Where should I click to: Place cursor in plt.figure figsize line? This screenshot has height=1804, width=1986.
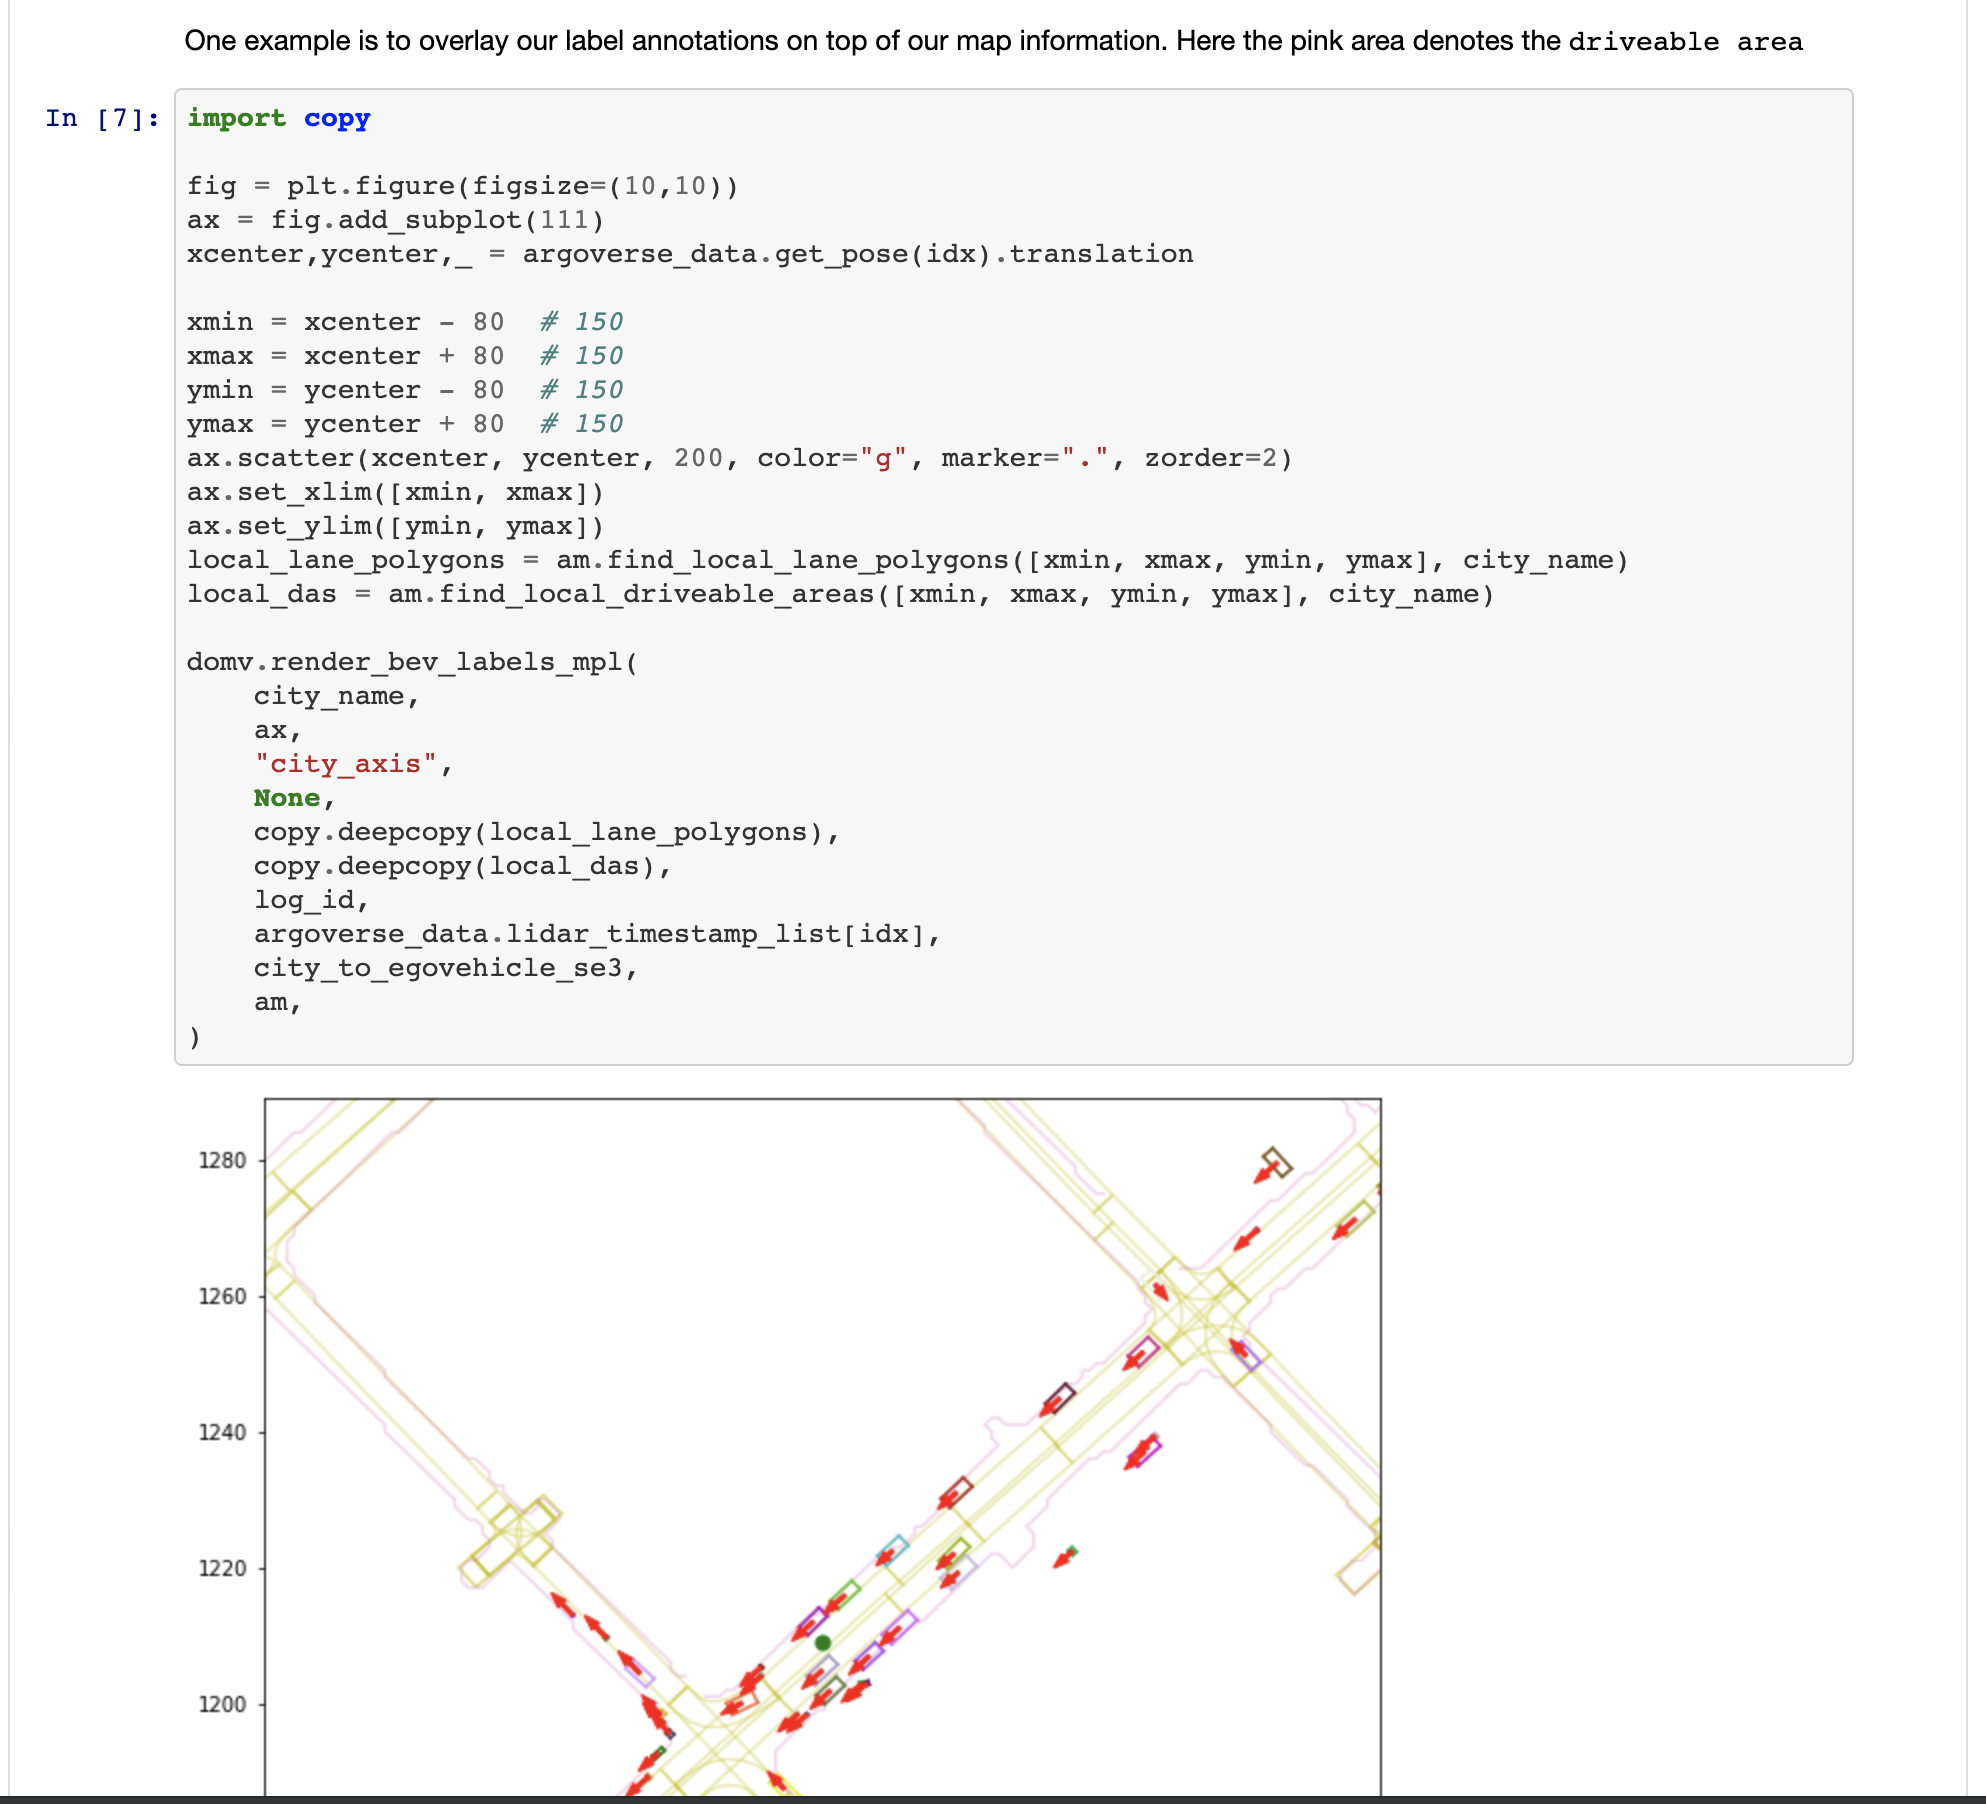coord(462,187)
